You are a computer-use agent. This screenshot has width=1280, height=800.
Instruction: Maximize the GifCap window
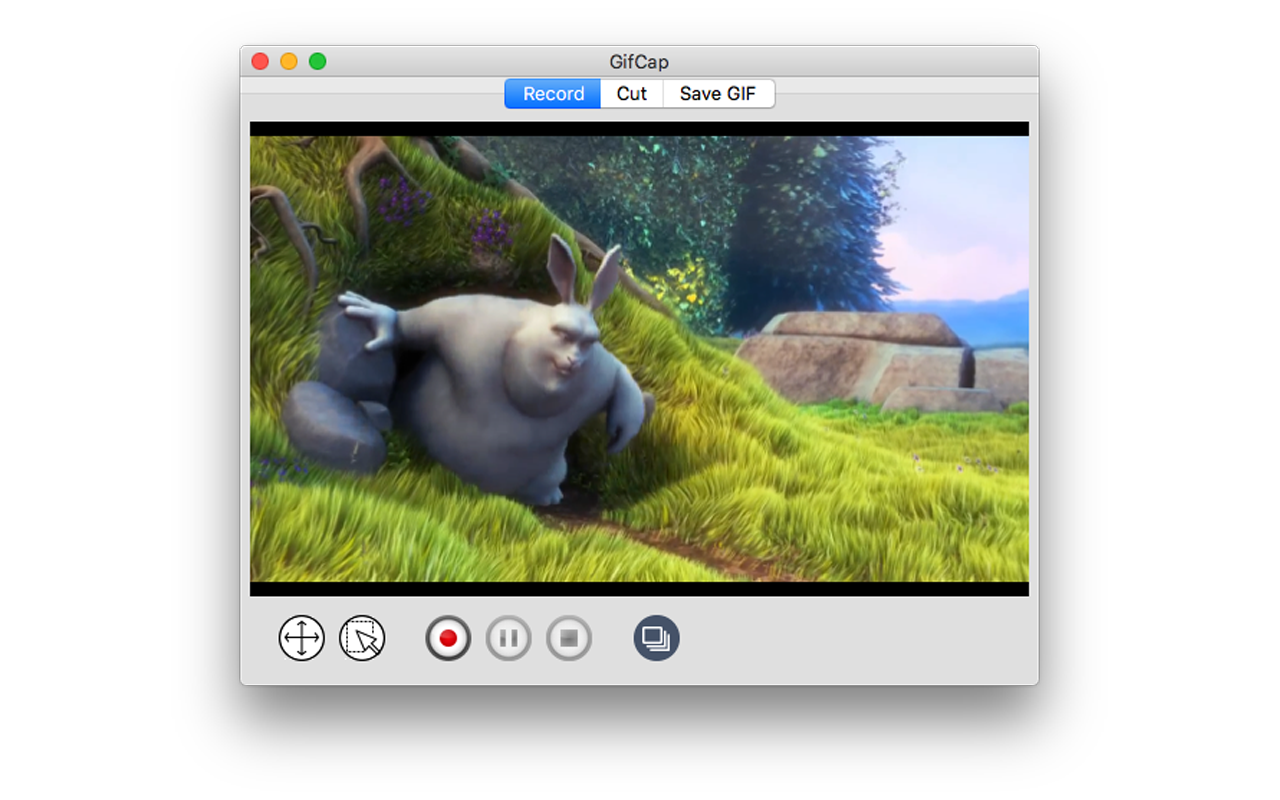tap(318, 61)
